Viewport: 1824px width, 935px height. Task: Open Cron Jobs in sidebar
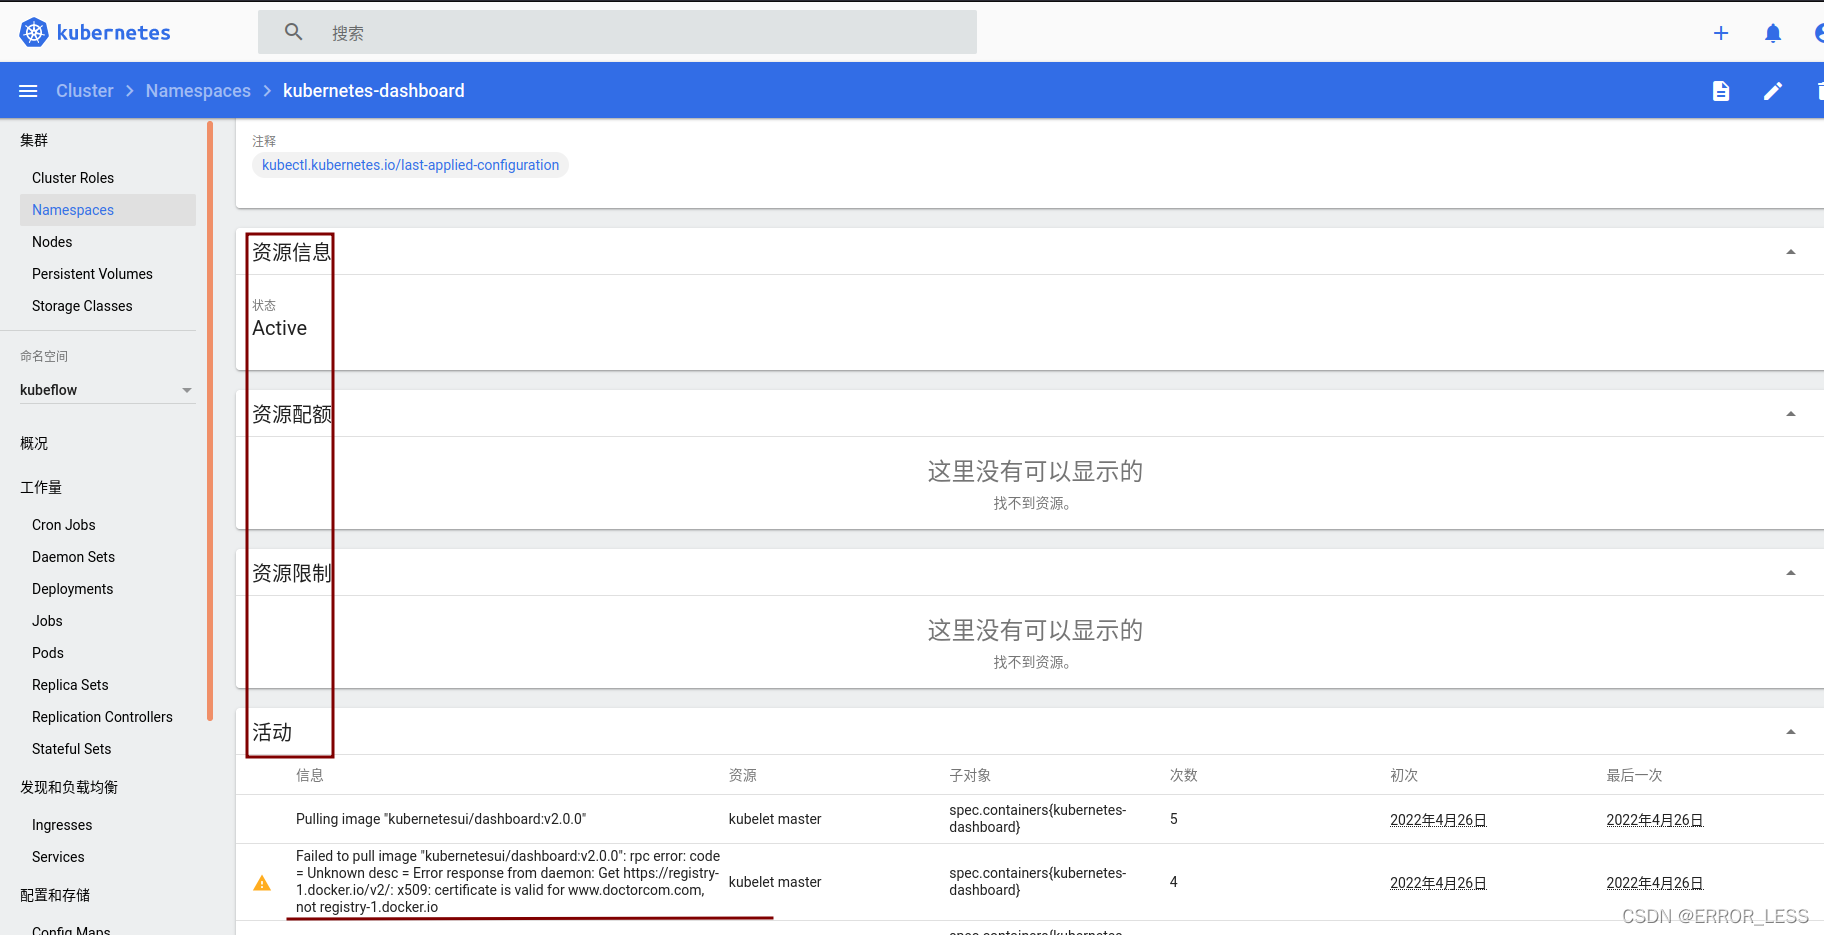click(x=64, y=525)
